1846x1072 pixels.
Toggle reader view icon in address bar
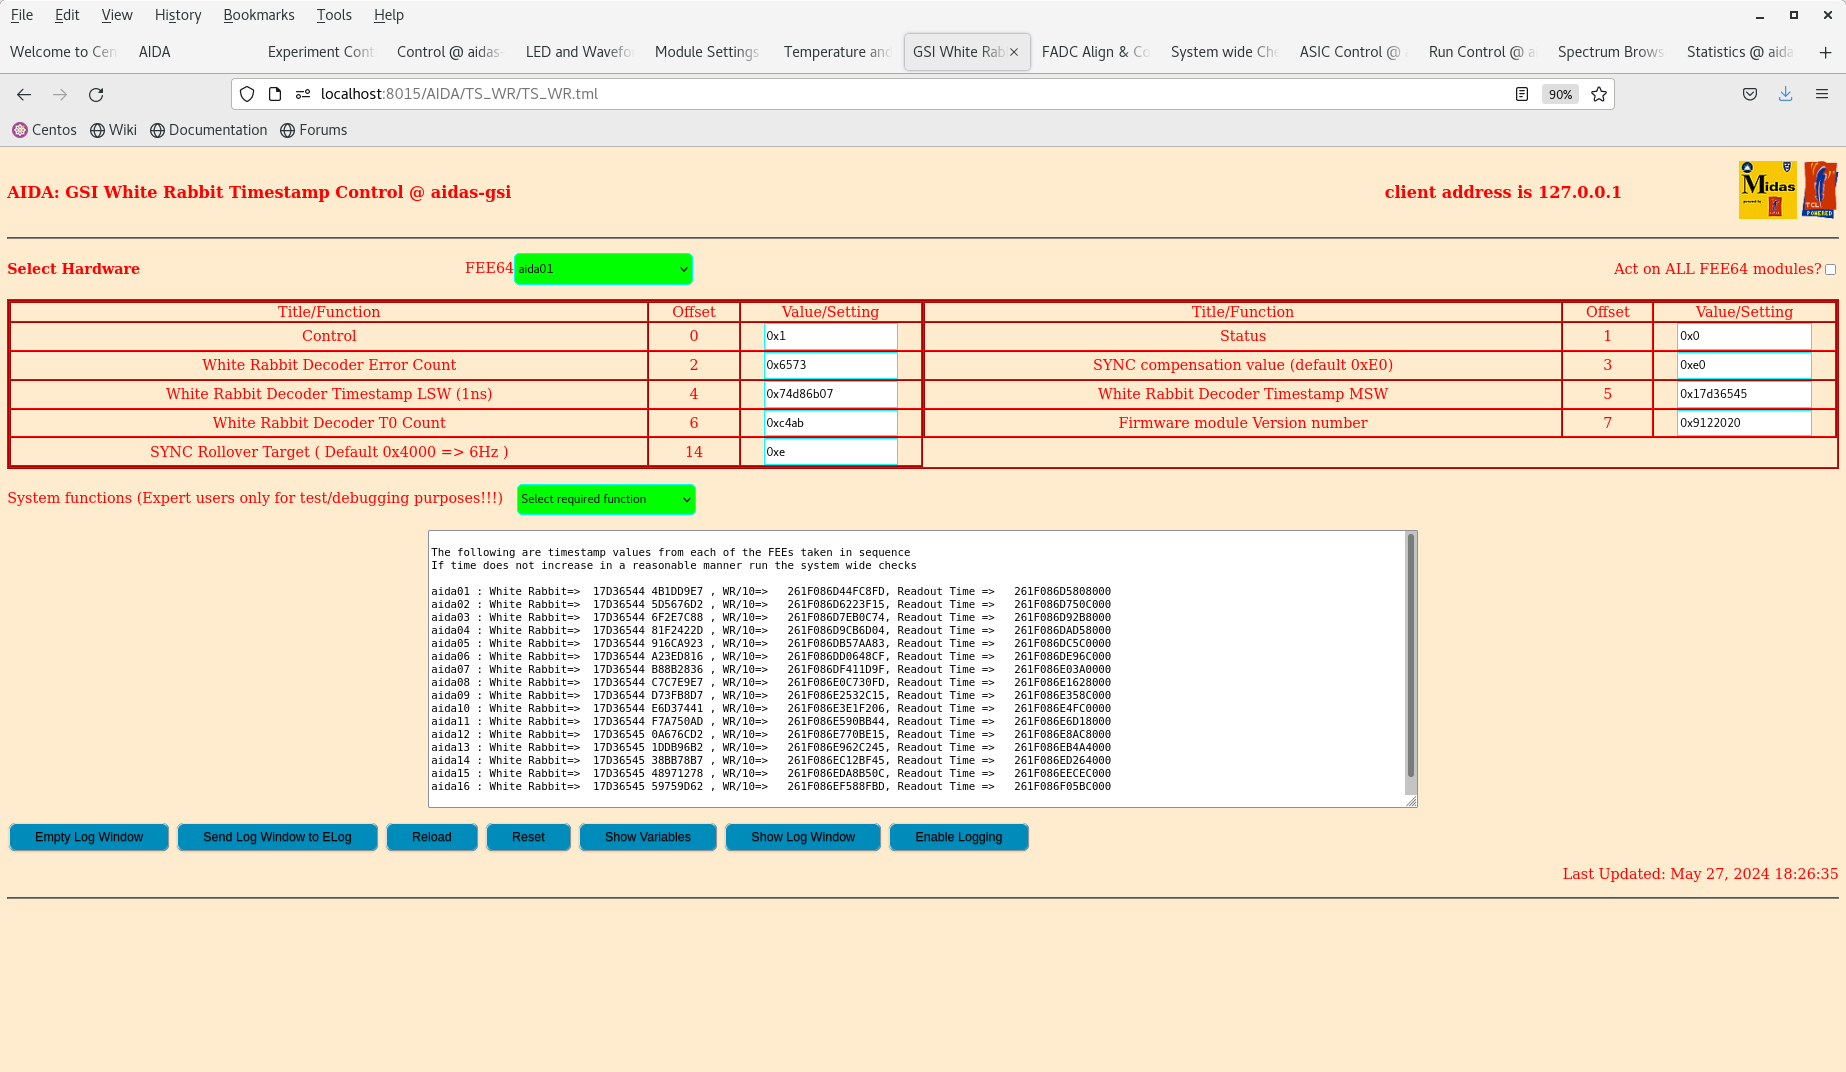point(1521,94)
